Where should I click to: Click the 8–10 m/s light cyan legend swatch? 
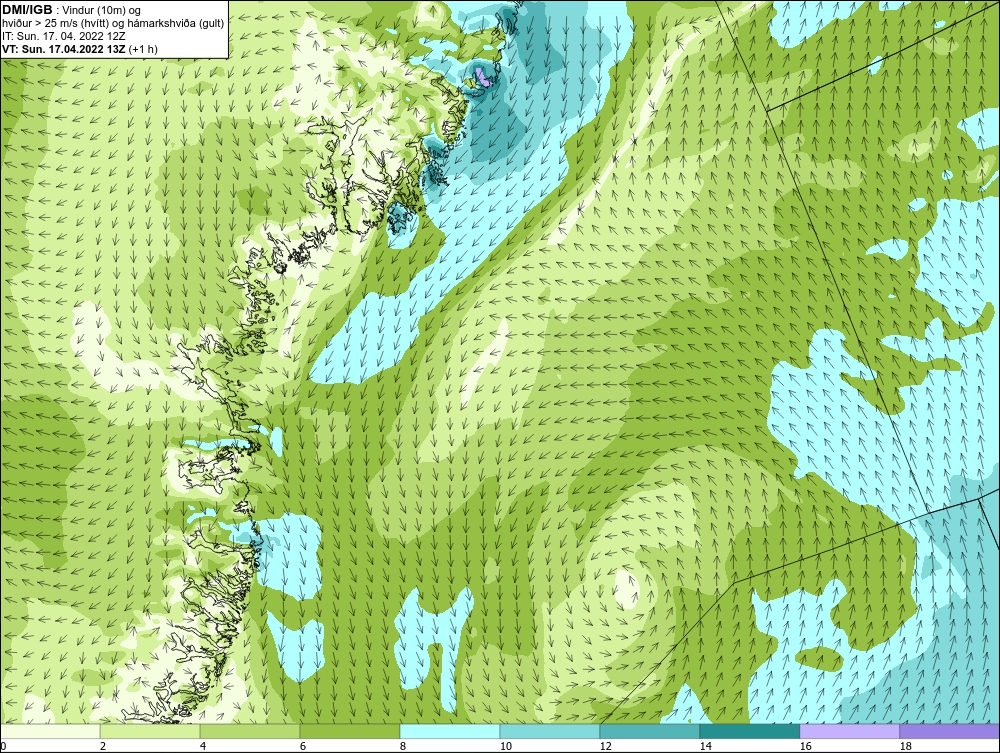(x=450, y=731)
